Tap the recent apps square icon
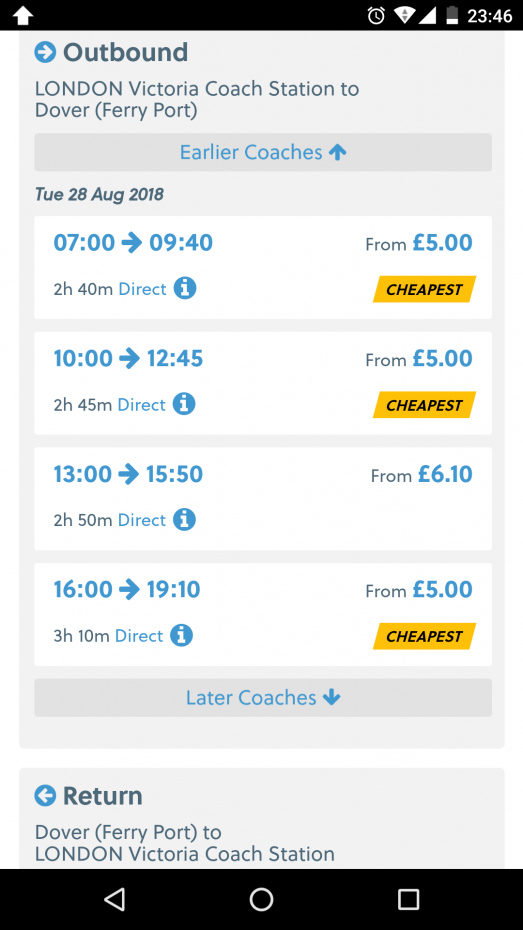Screen dimensions: 523x930 [408, 899]
